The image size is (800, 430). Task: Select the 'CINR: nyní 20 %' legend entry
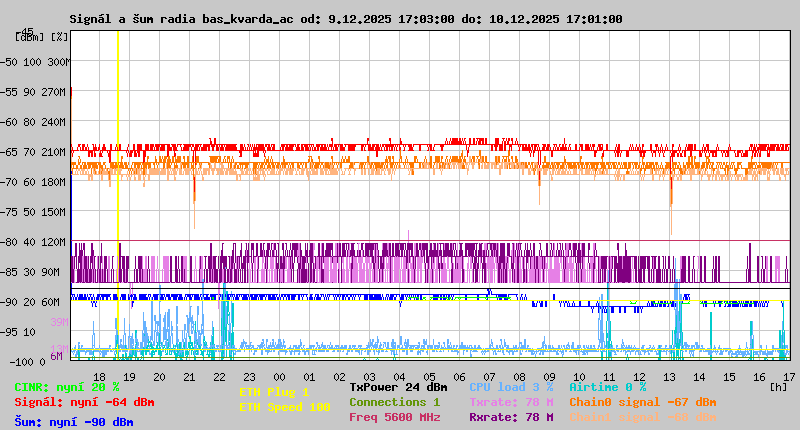67,387
